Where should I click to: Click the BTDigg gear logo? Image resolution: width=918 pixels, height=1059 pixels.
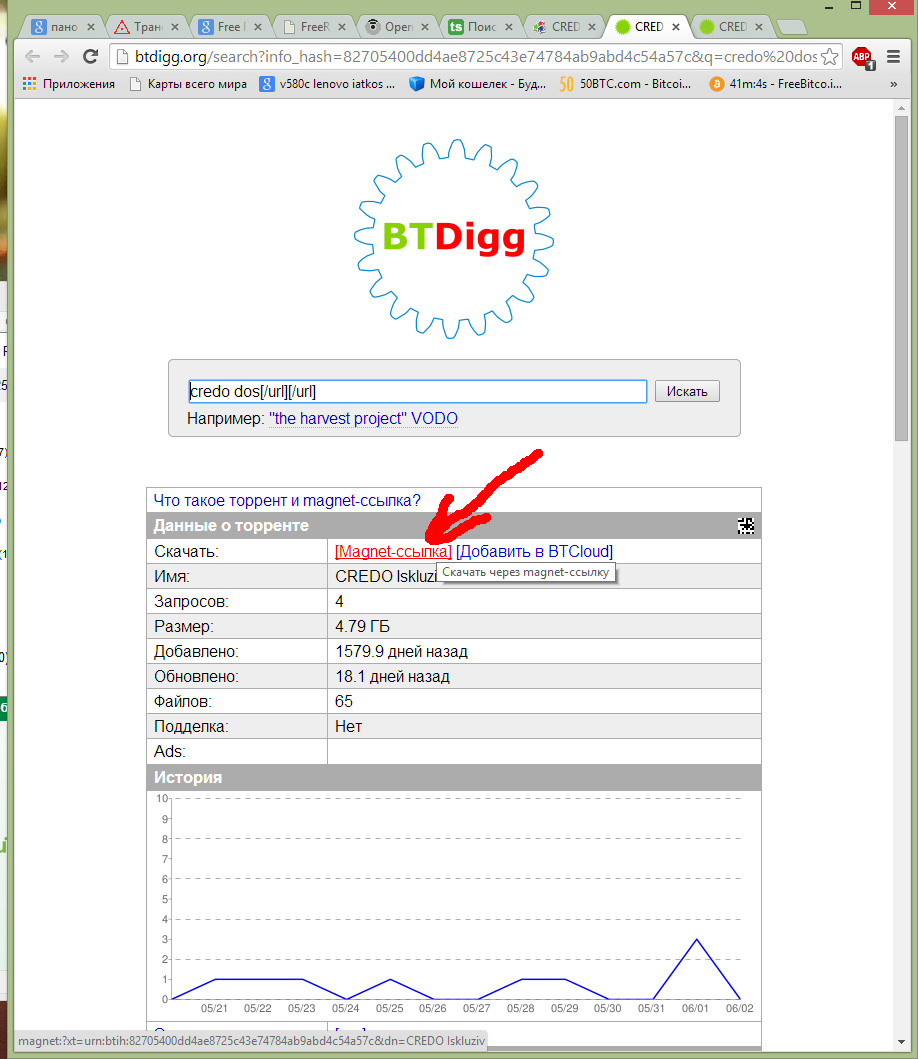pyautogui.click(x=454, y=238)
